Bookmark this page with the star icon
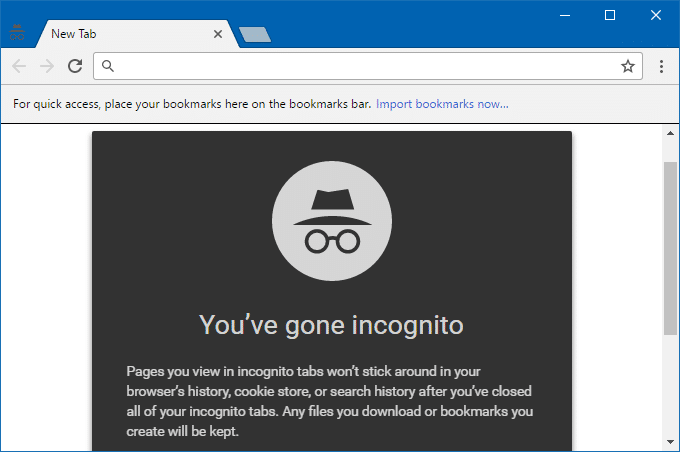This screenshot has width=680, height=452. (x=628, y=66)
